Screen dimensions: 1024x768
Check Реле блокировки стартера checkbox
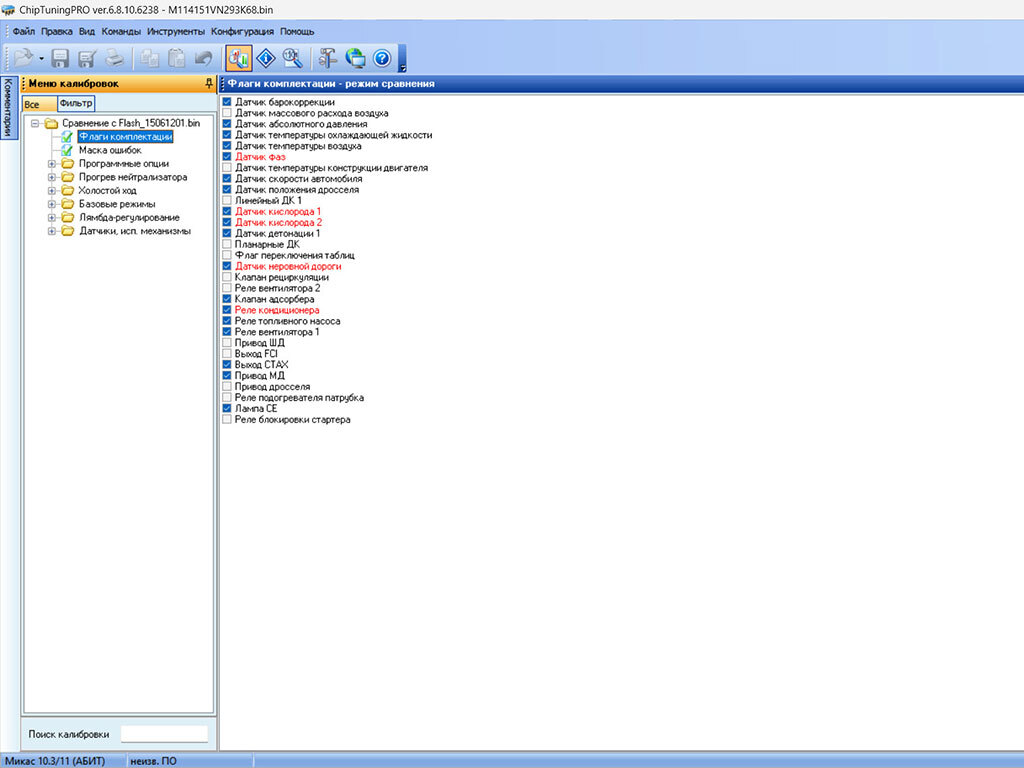coord(227,419)
